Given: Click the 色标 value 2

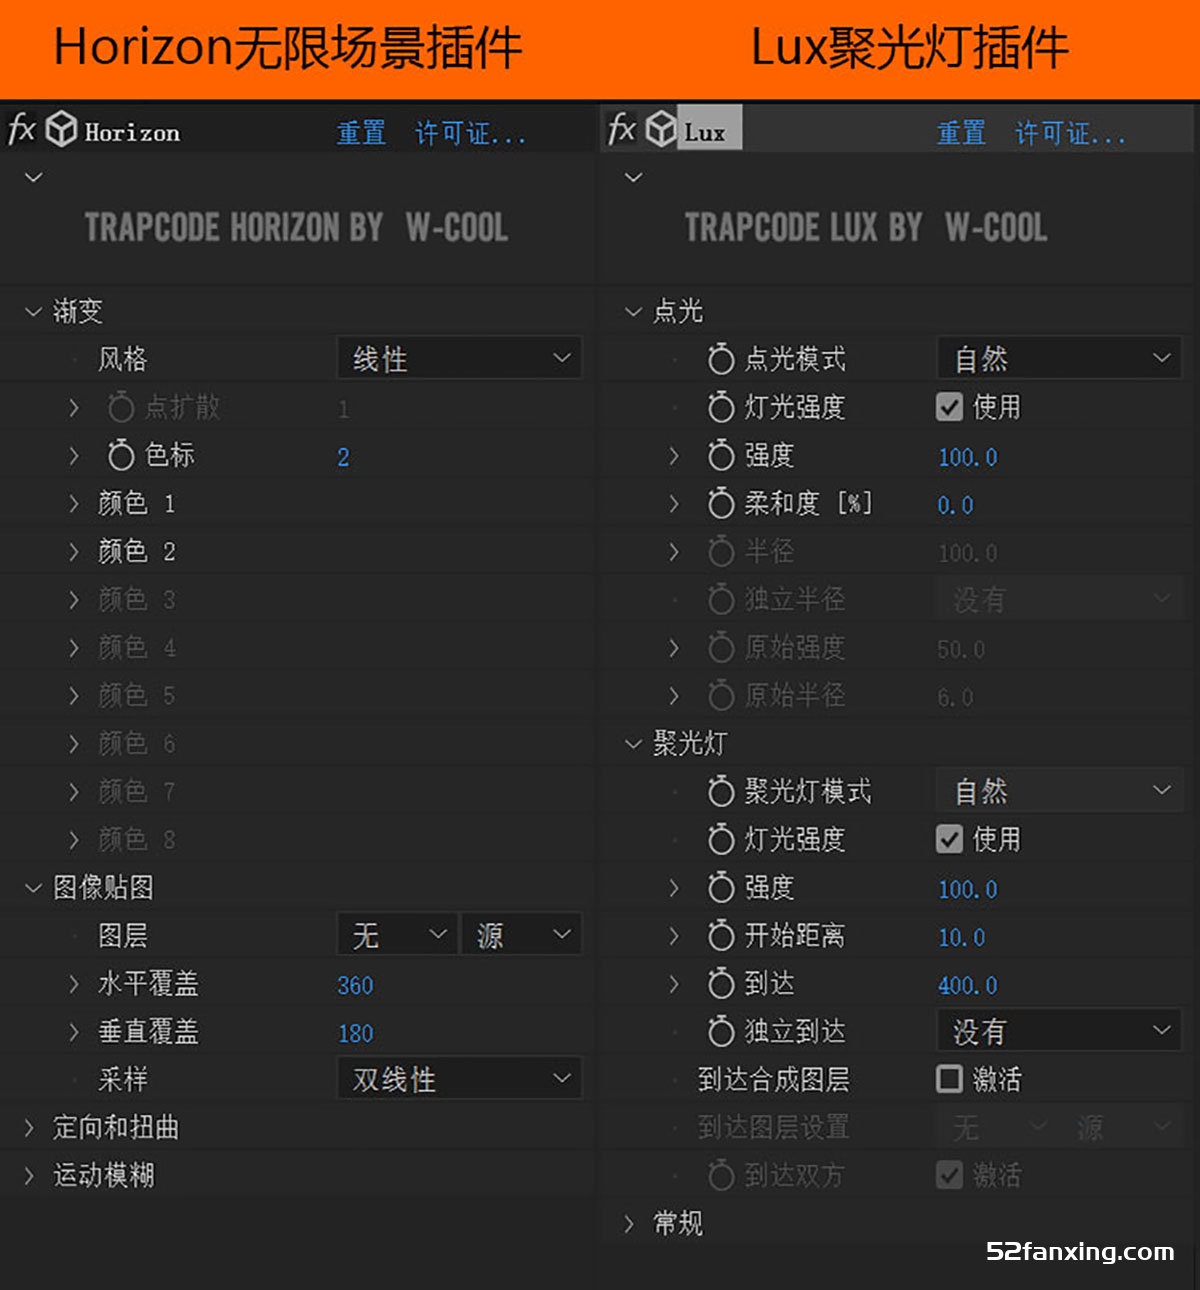Looking at the screenshot, I should [343, 457].
